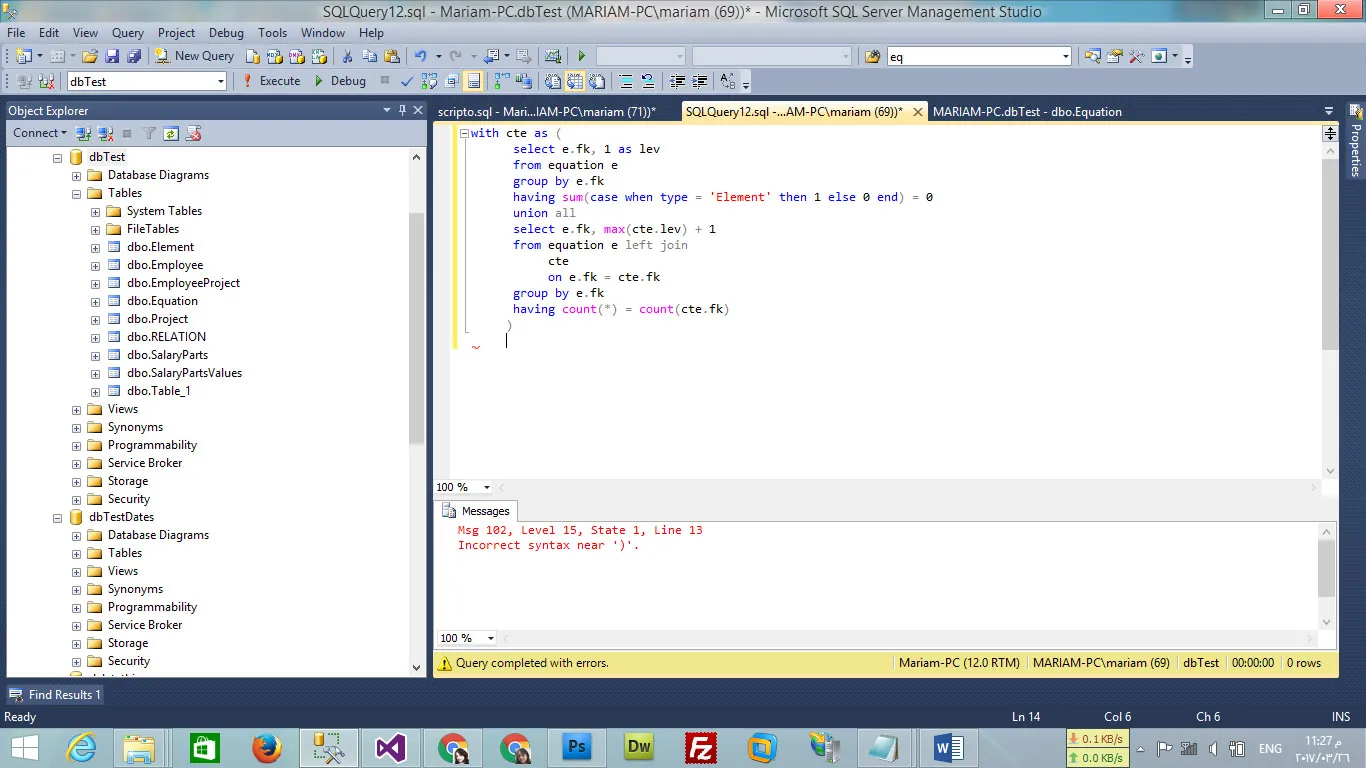Toggle auto-hide pin on Object Explorer
The image size is (1366, 768).
coord(403,110)
